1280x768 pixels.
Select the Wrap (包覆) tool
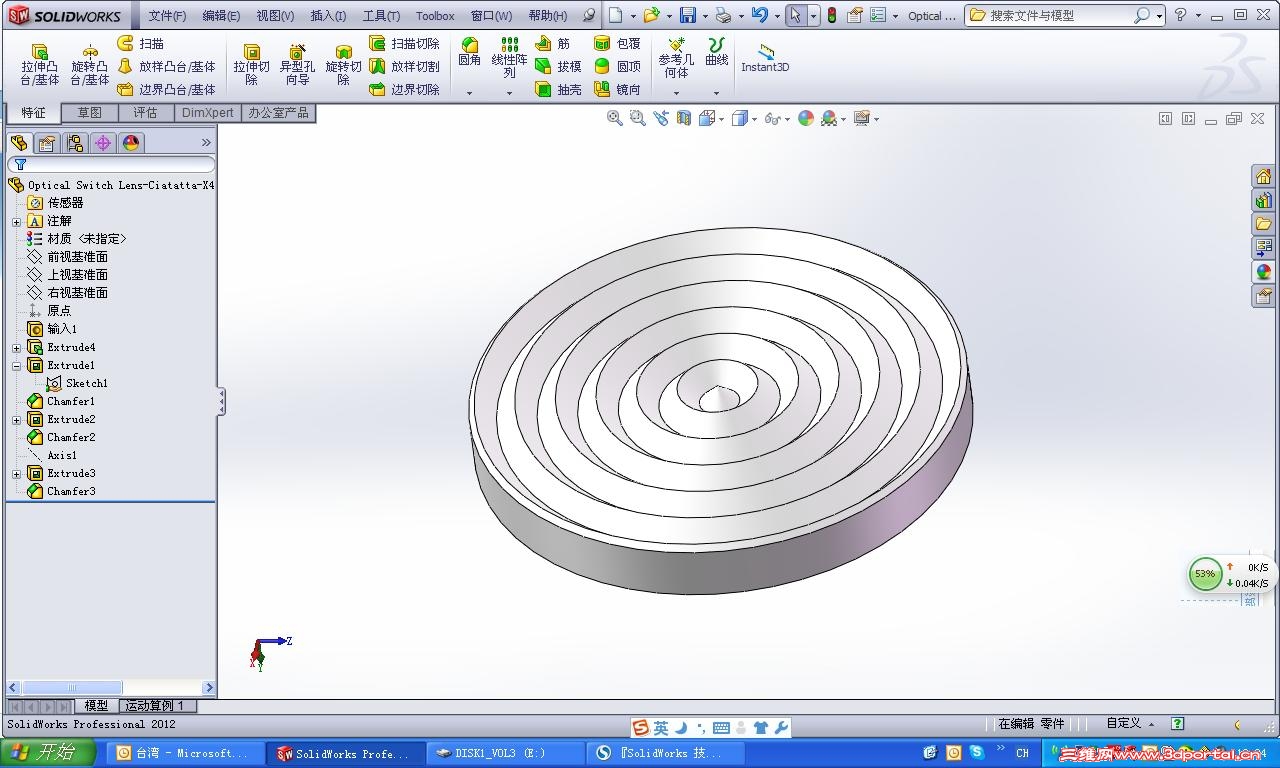click(x=617, y=43)
